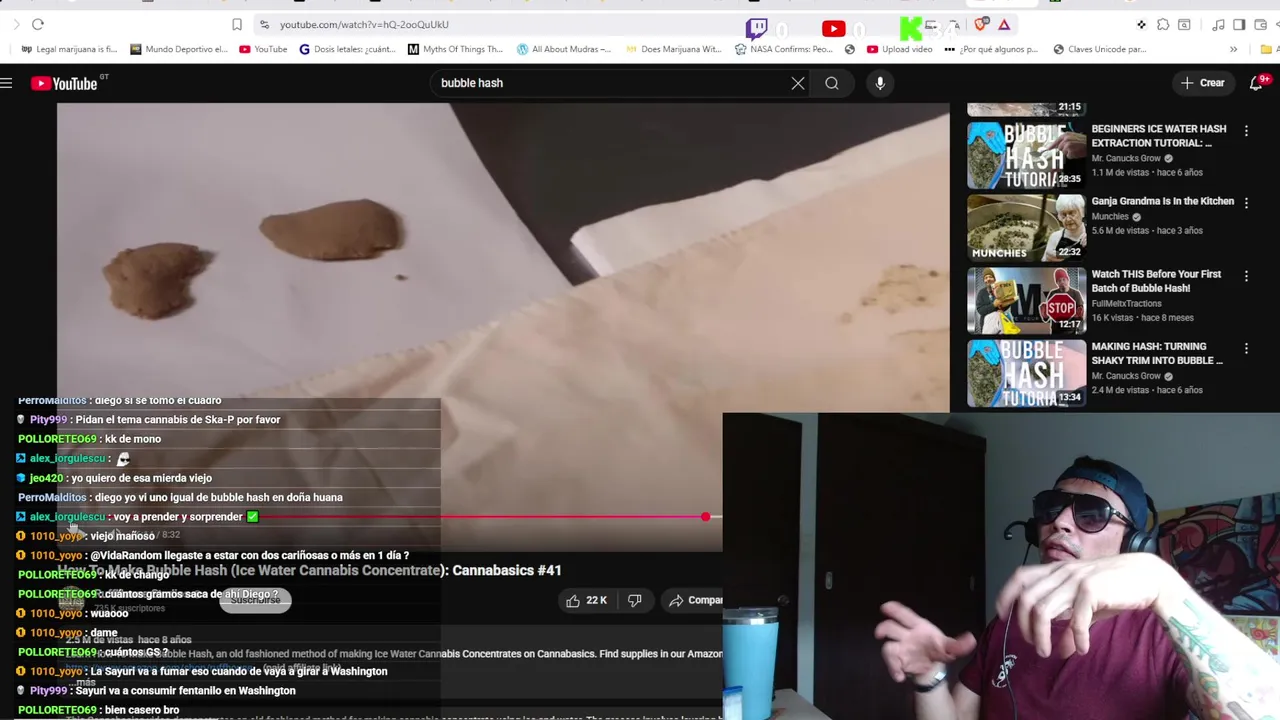
Task: Dislike the video with thumbs down
Action: [634, 600]
